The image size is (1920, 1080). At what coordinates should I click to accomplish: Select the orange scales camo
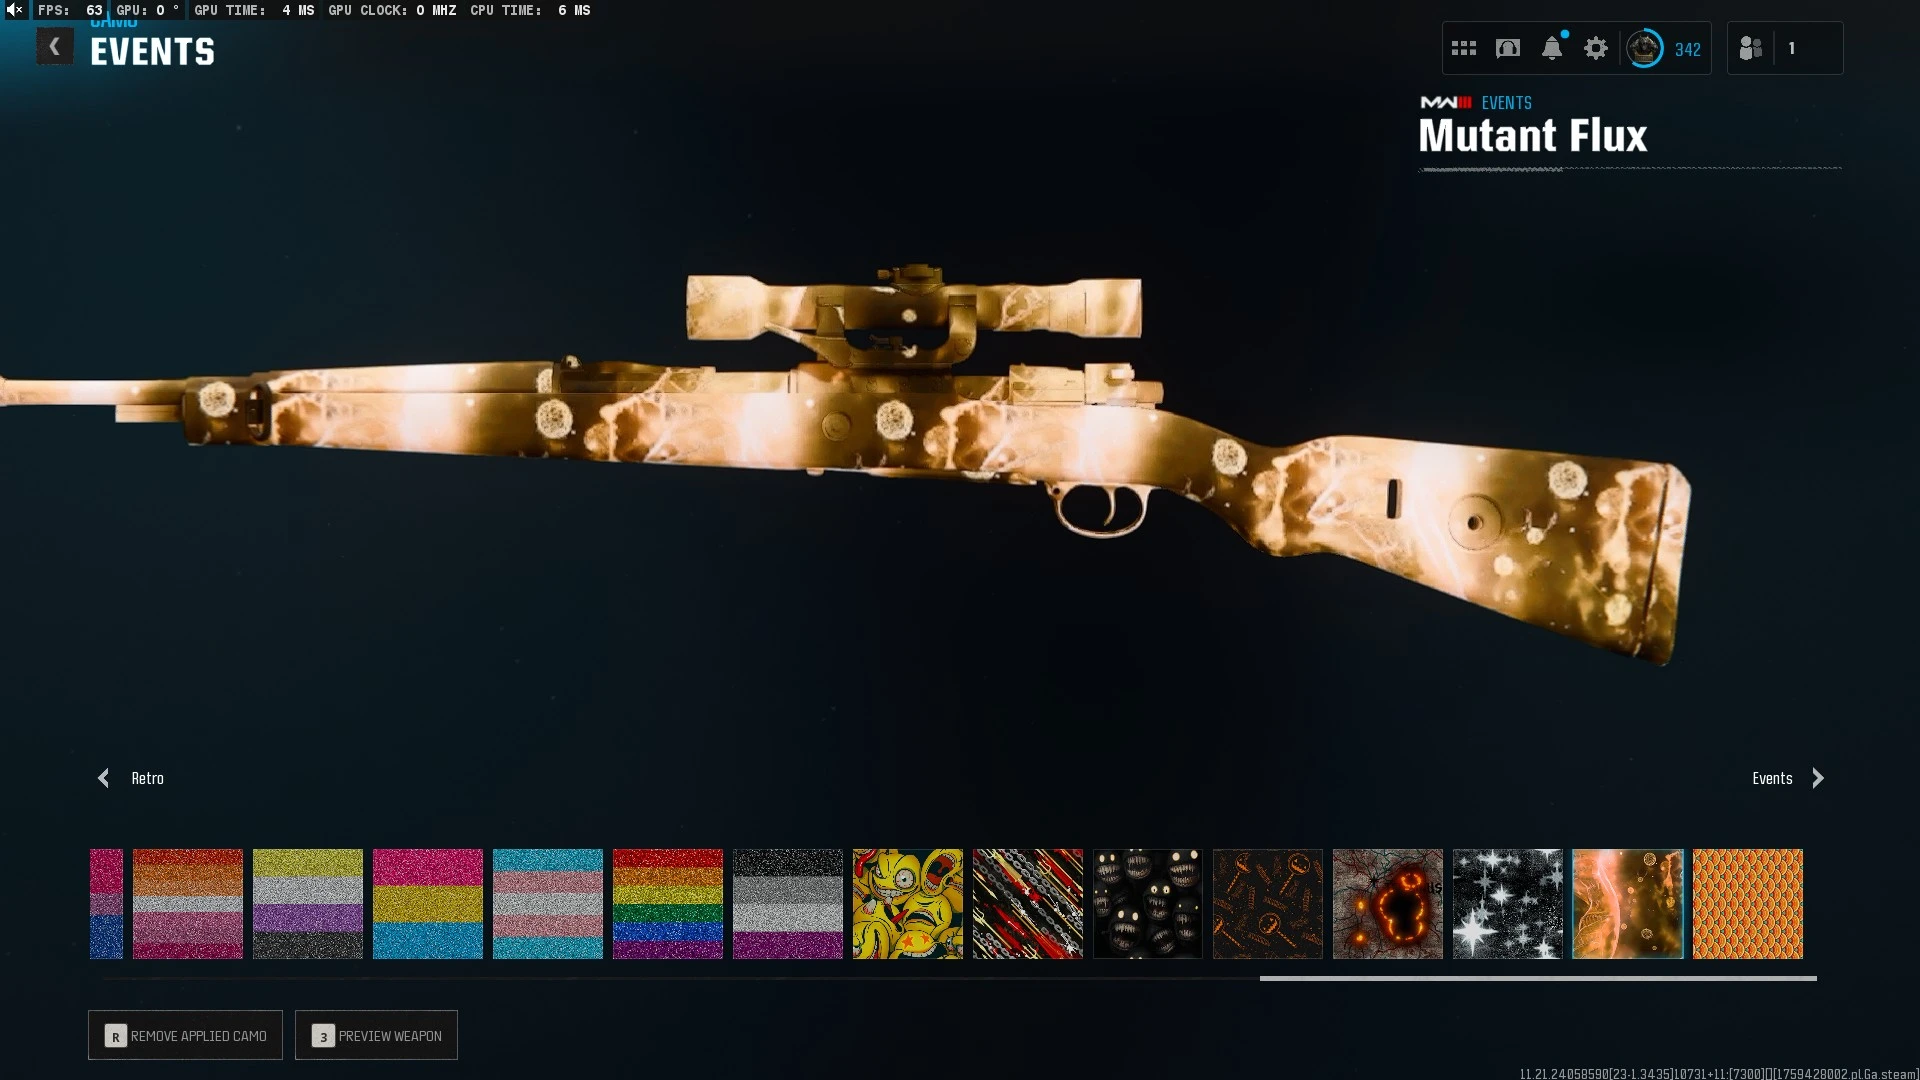pos(1748,904)
